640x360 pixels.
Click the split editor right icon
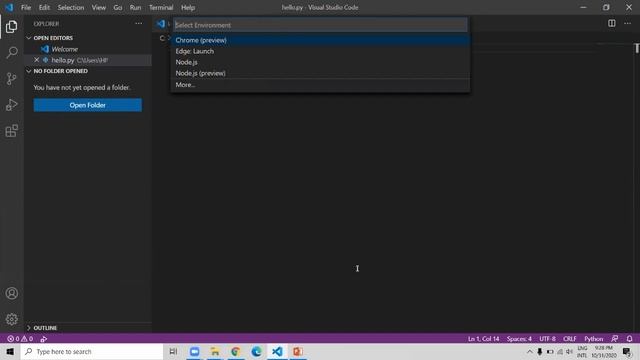611,23
